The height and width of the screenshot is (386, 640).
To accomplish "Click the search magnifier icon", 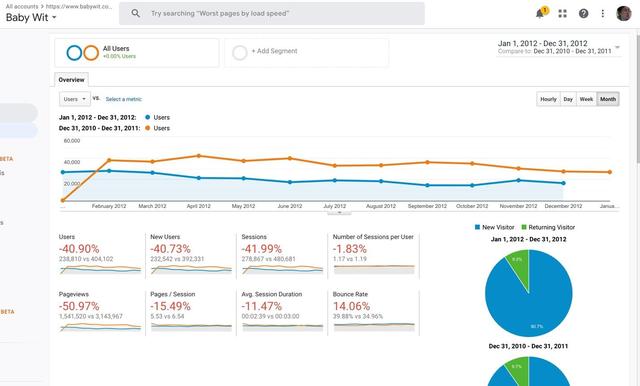I will point(136,13).
